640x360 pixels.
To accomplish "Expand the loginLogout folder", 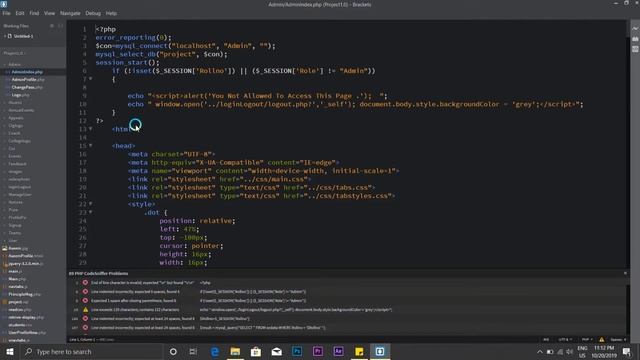I will pos(20,187).
